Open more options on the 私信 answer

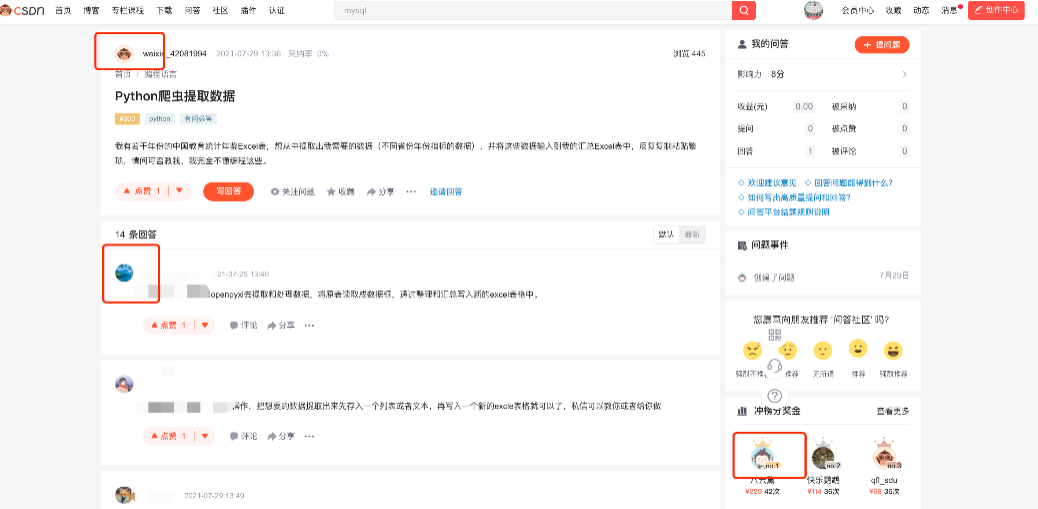point(309,436)
